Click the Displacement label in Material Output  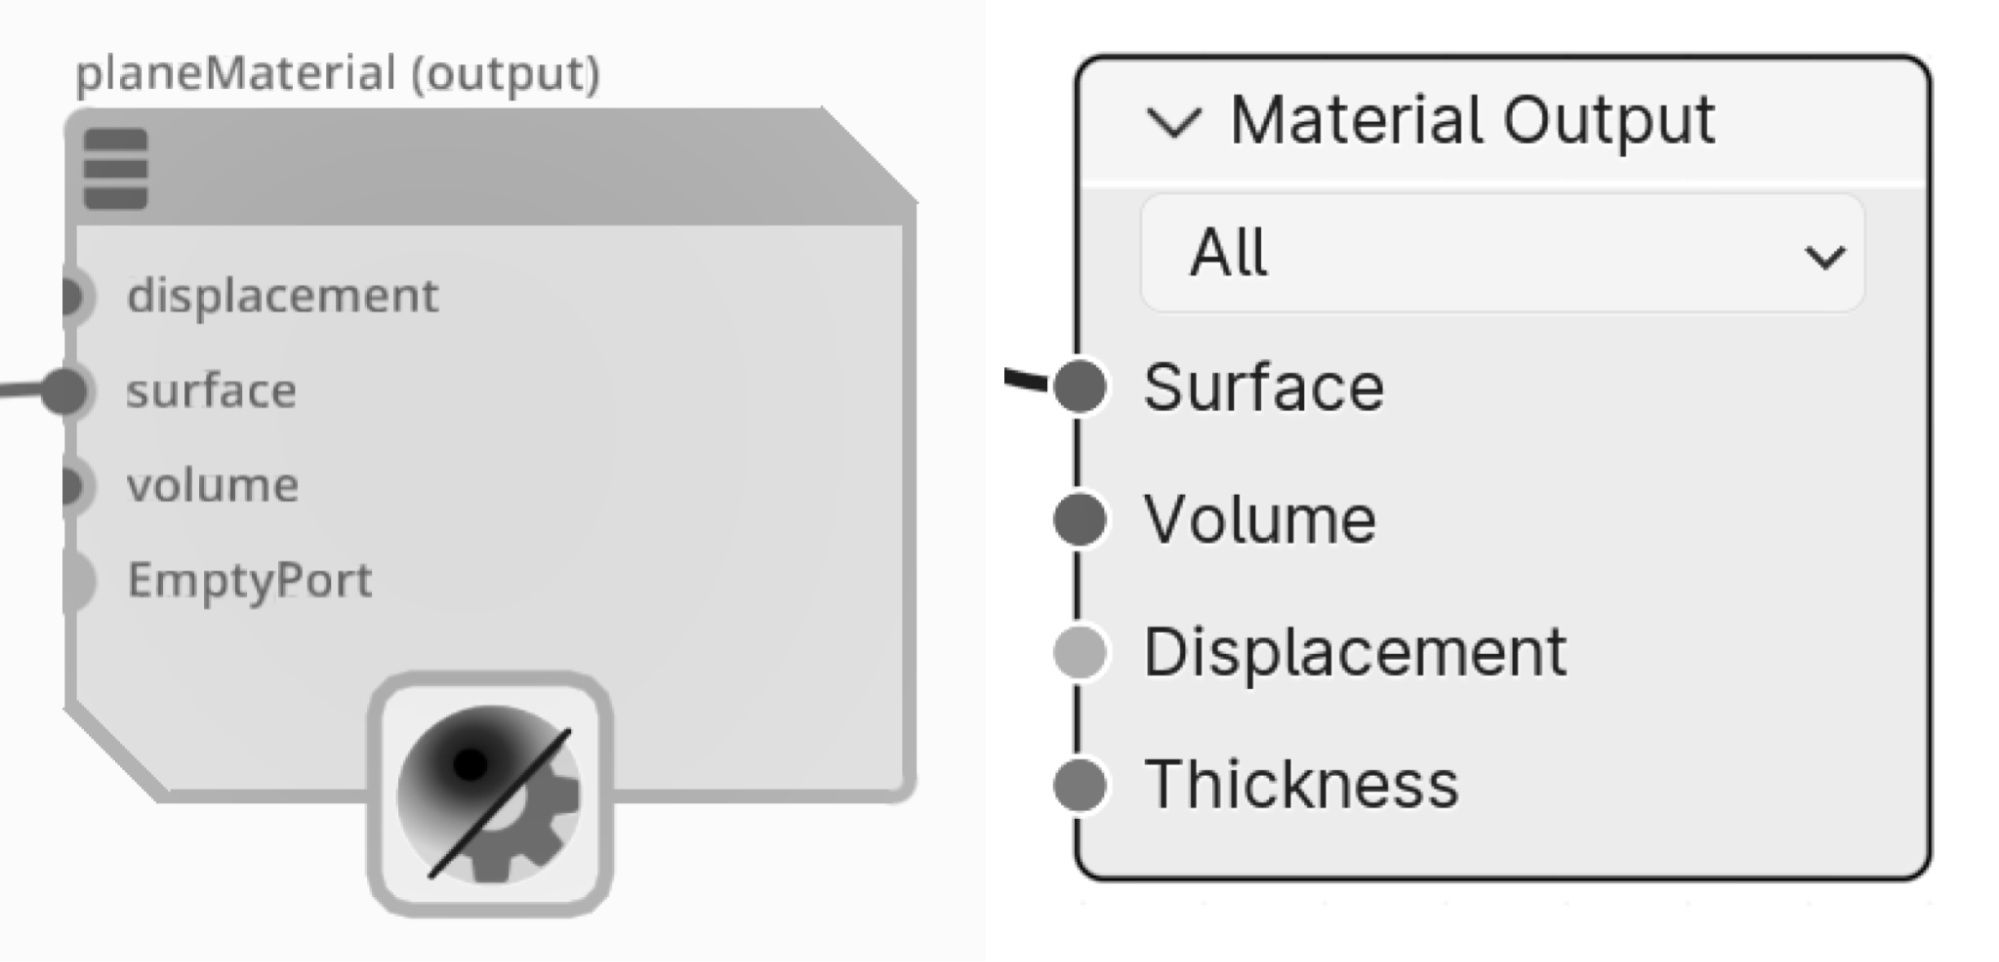click(1355, 652)
